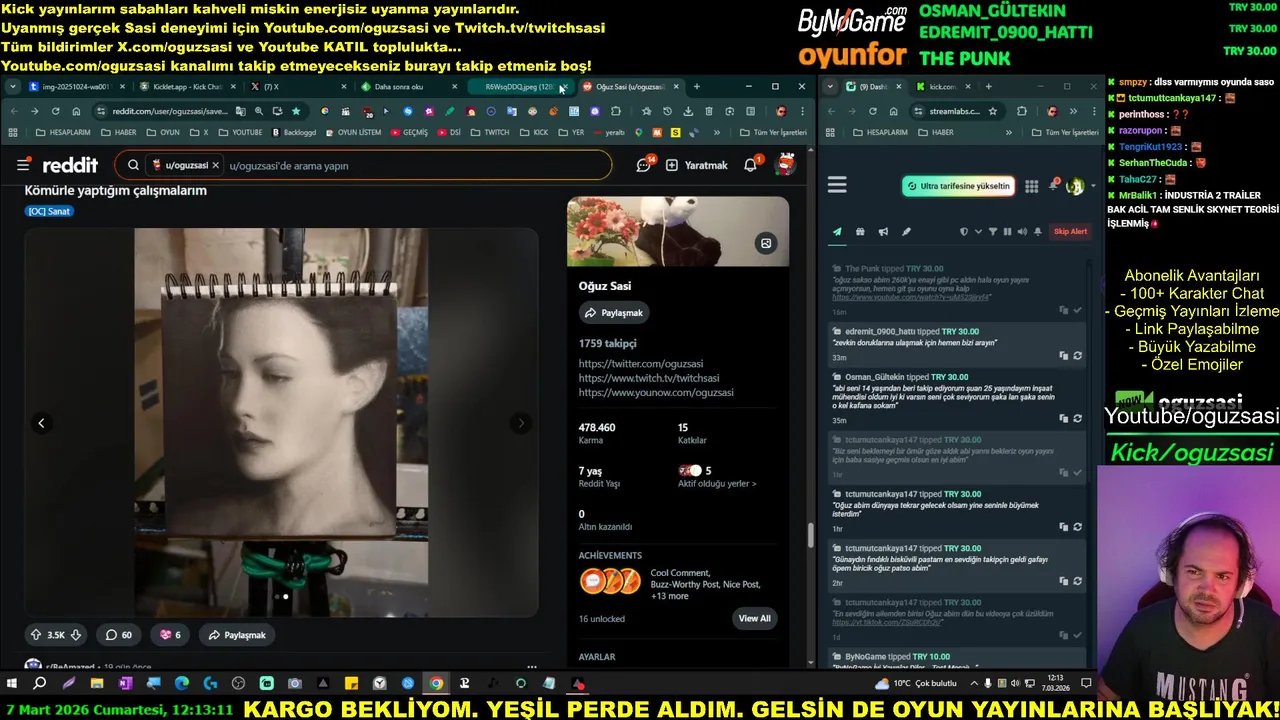1280x720 pixels.
Task: Click Skip Alert button
Action: (x=1070, y=232)
